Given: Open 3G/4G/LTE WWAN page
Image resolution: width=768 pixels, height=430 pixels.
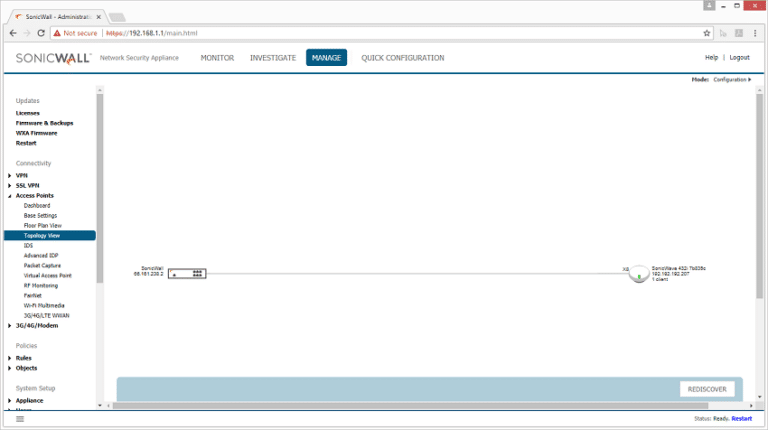Looking at the screenshot, I should [x=47, y=315].
